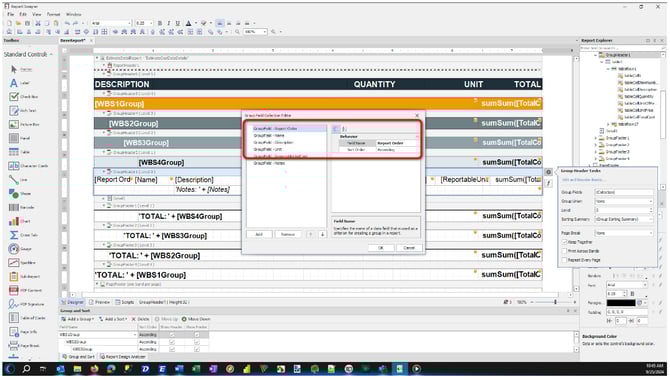Open the Page Break dropdown

624,233
